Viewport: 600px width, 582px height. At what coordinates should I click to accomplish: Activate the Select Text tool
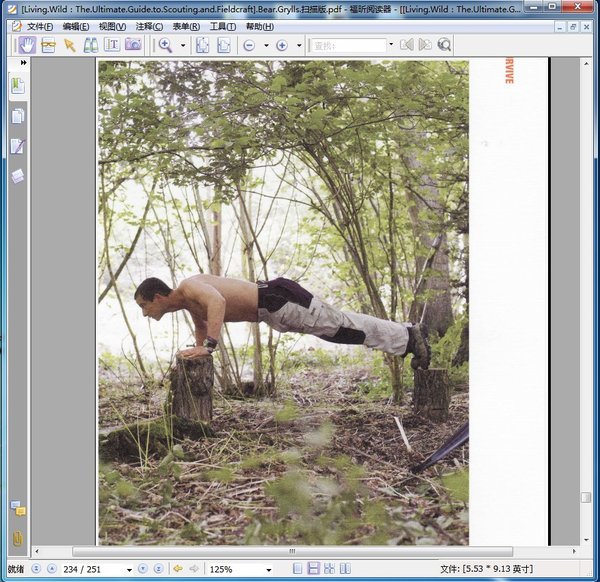point(48,45)
